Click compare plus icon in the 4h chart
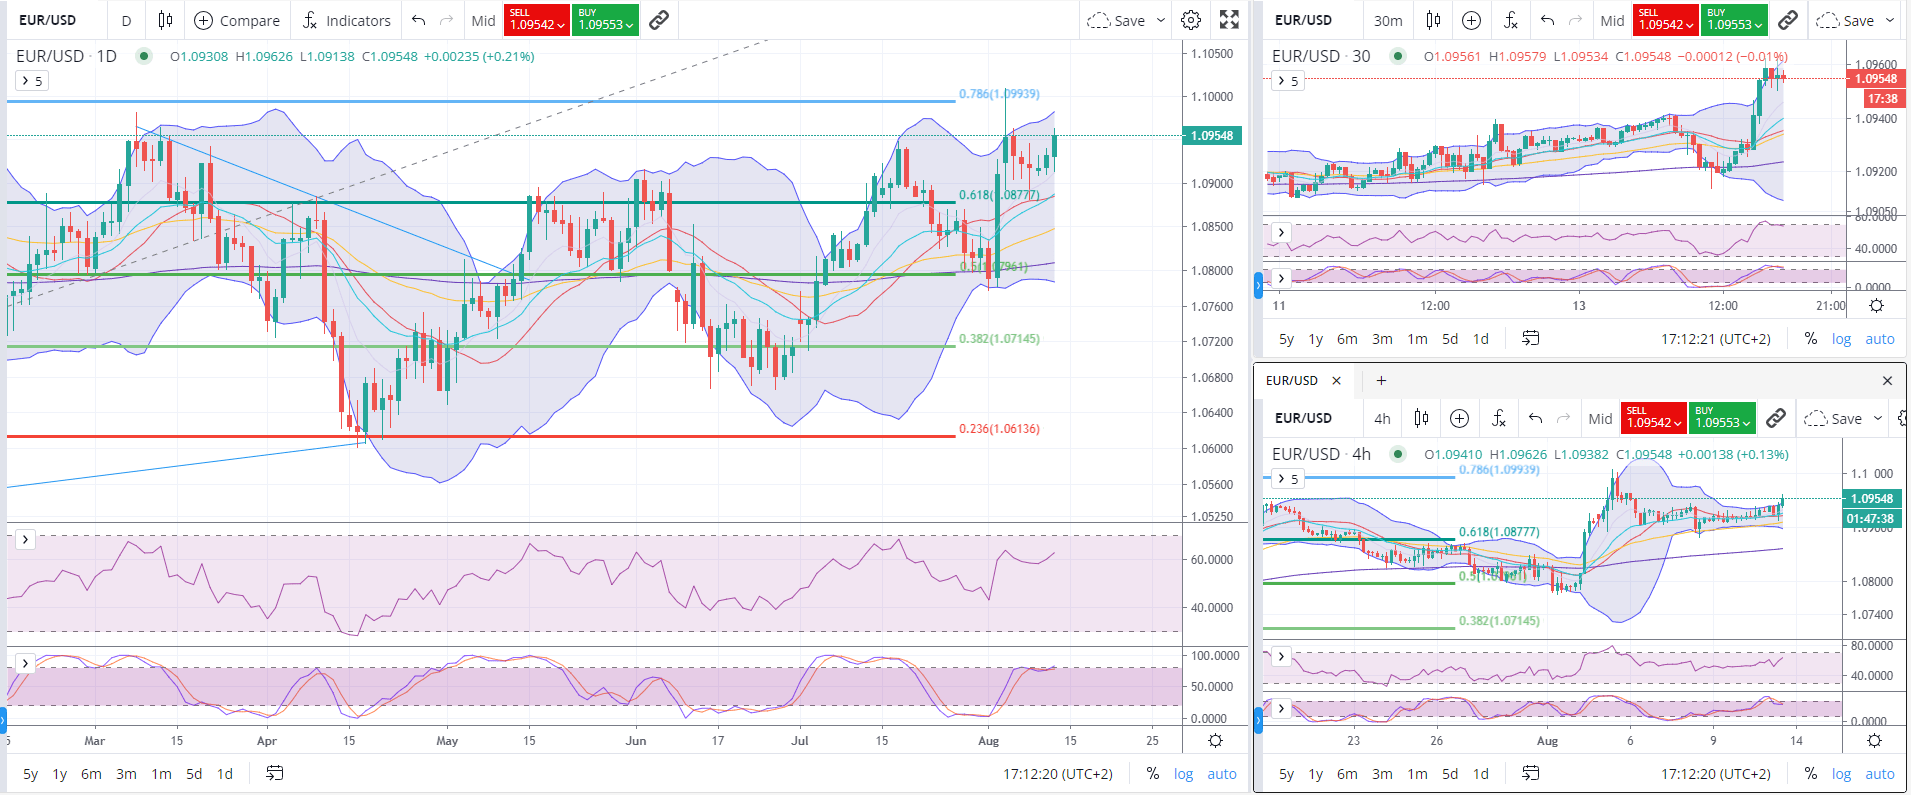 pyautogui.click(x=1459, y=418)
